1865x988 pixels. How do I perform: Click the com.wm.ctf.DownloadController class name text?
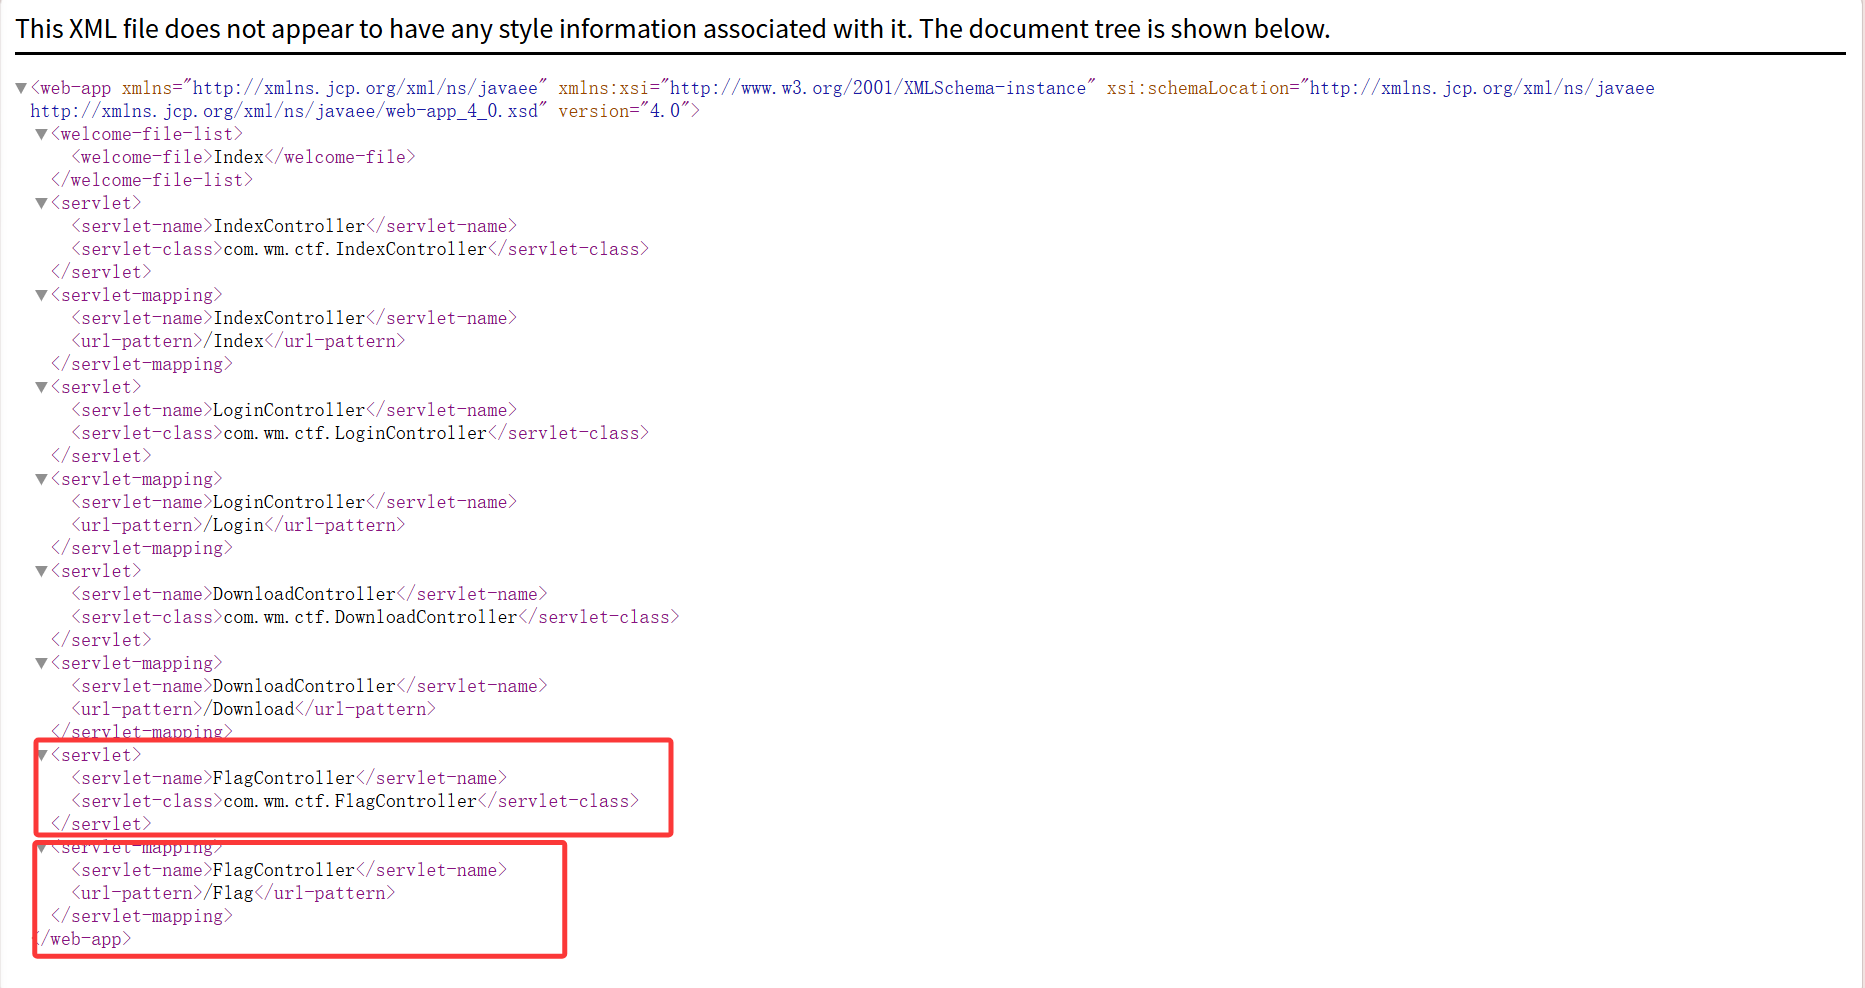(370, 617)
